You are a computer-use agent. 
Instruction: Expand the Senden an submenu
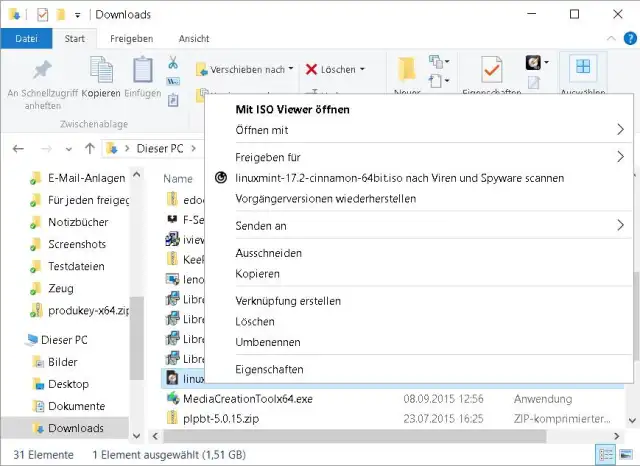coord(620,226)
